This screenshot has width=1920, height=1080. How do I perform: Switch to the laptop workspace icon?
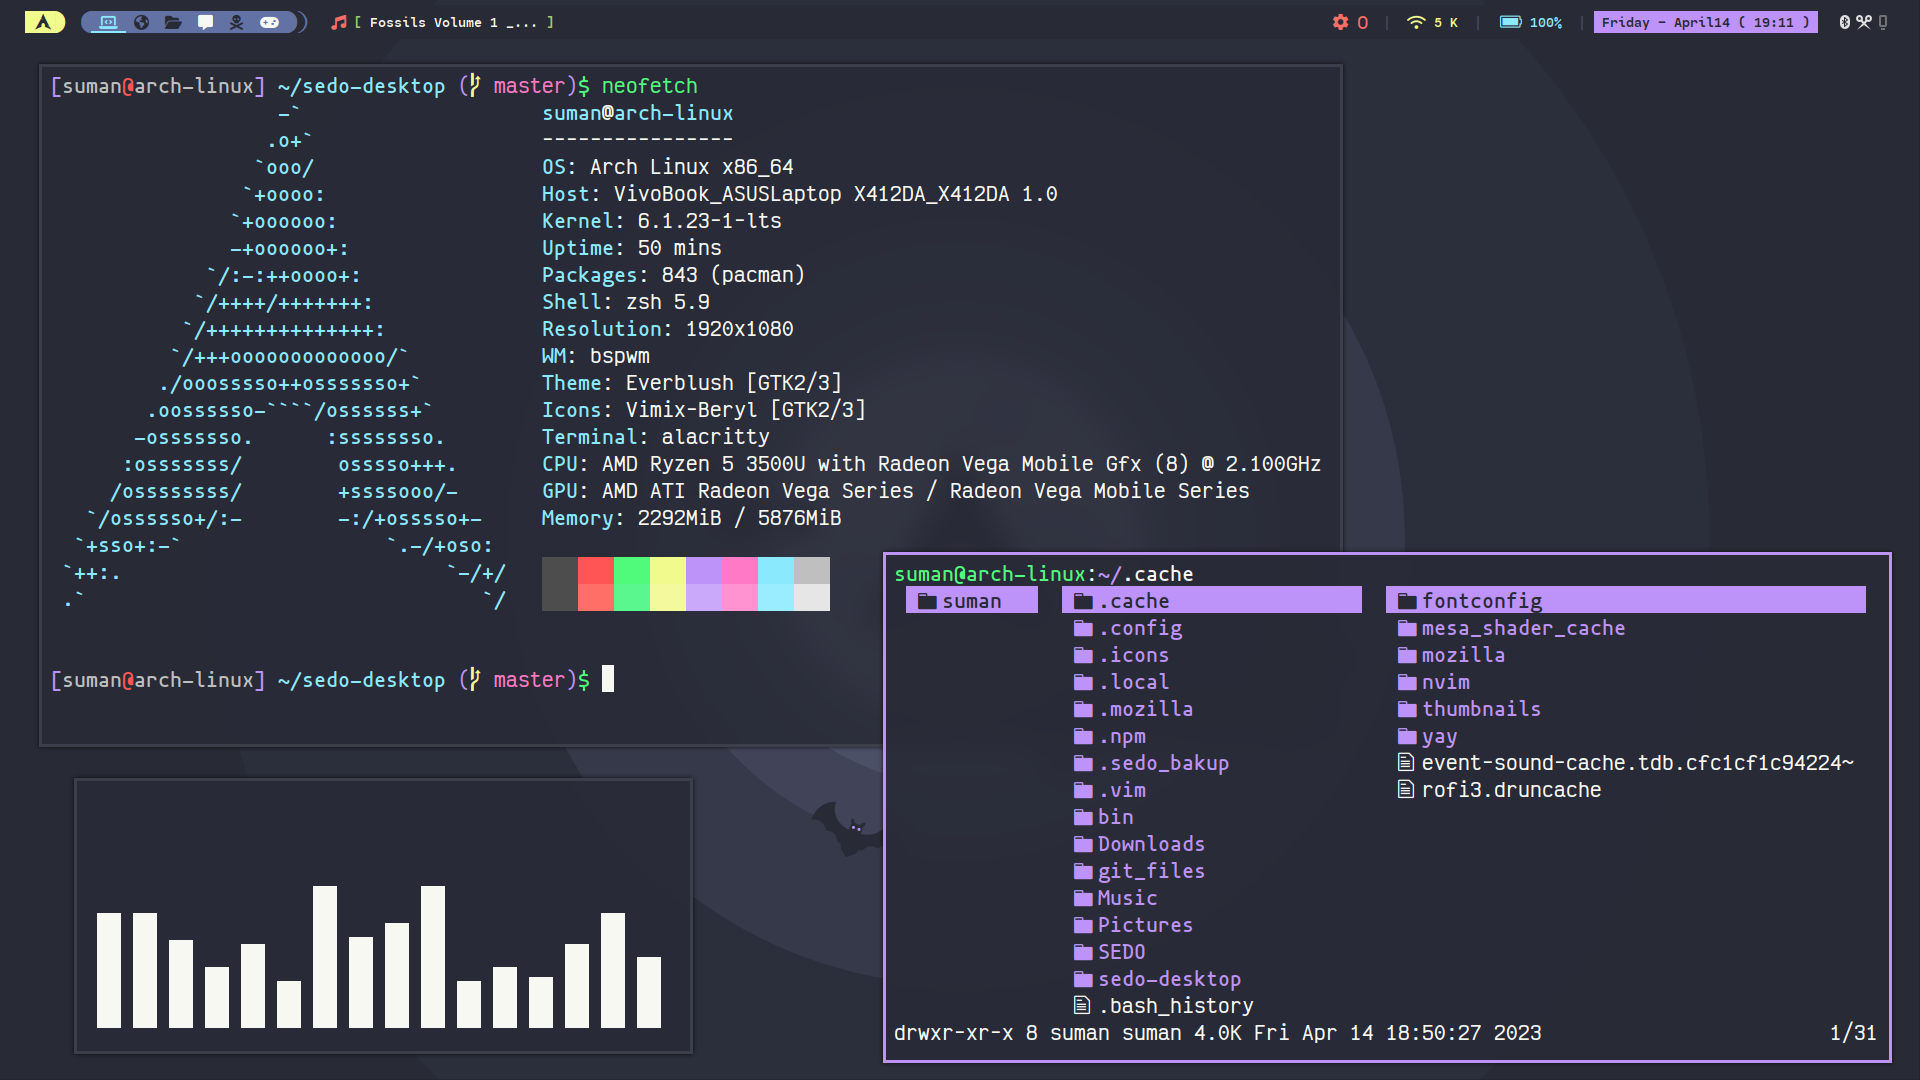(108, 22)
